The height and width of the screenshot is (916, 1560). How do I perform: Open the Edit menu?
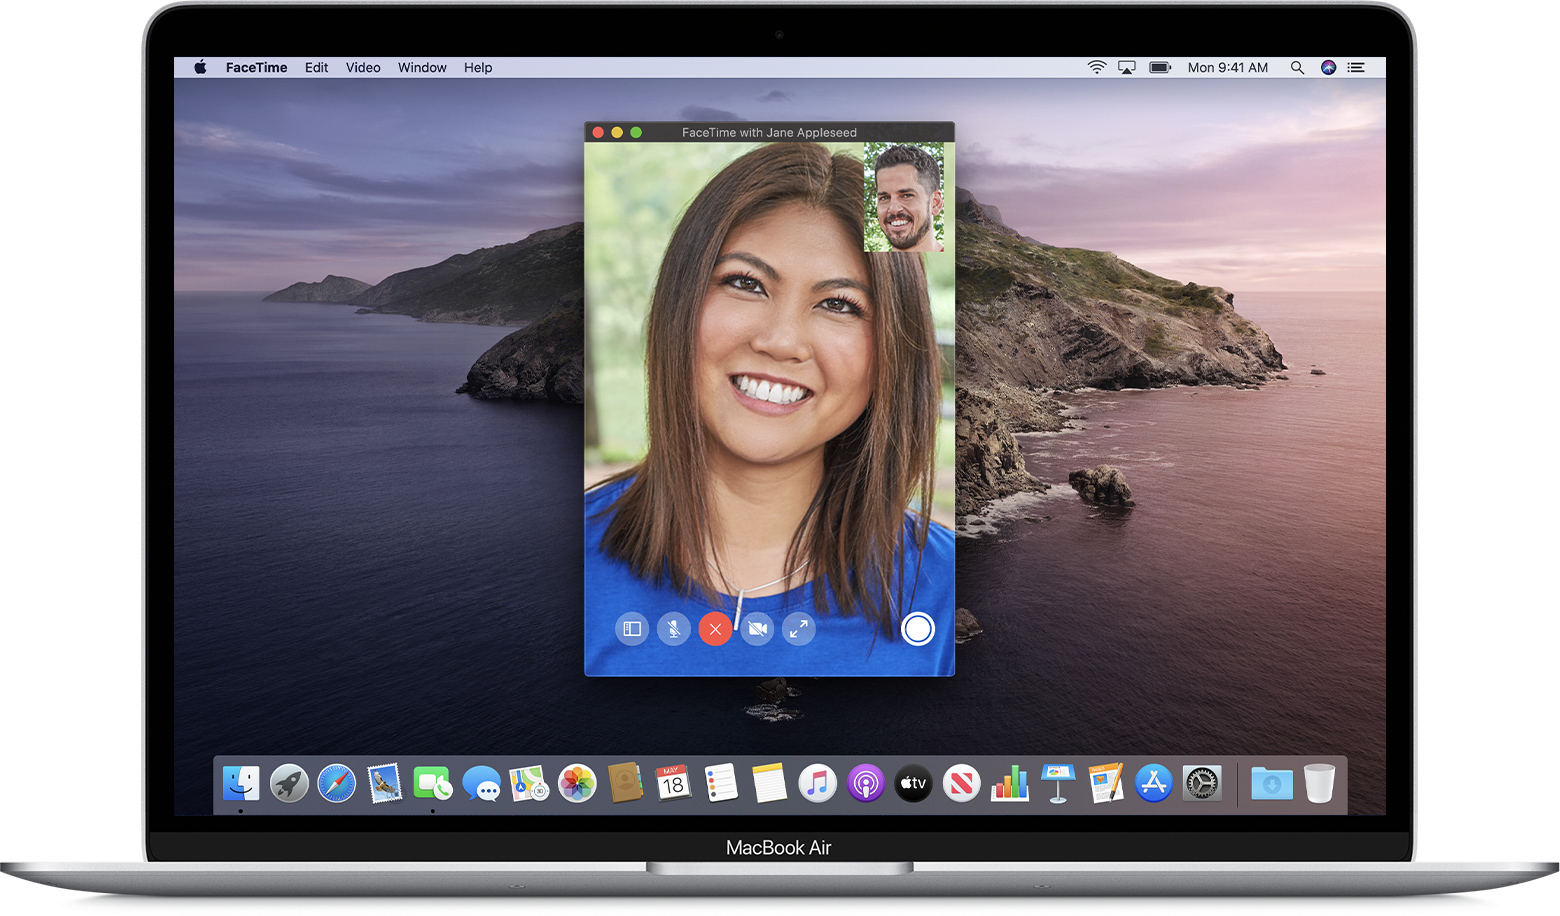click(x=316, y=68)
